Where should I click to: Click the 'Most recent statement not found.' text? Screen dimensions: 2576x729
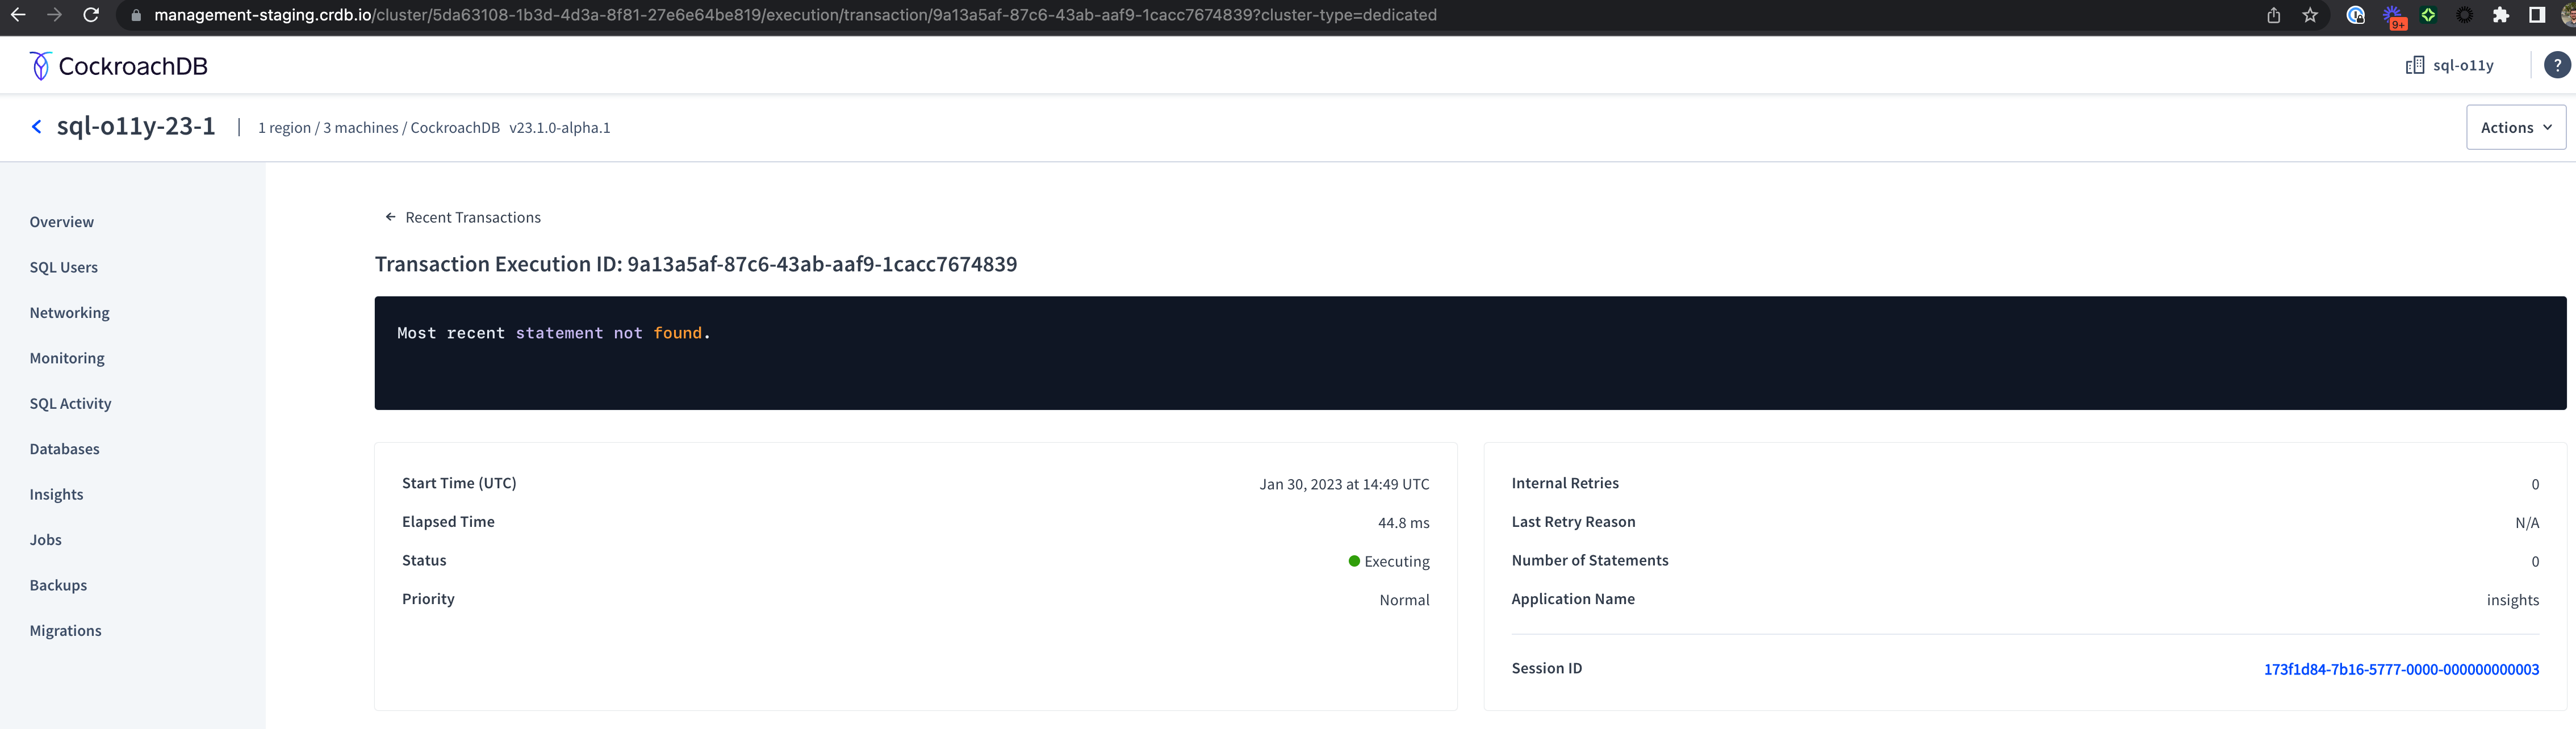553,333
